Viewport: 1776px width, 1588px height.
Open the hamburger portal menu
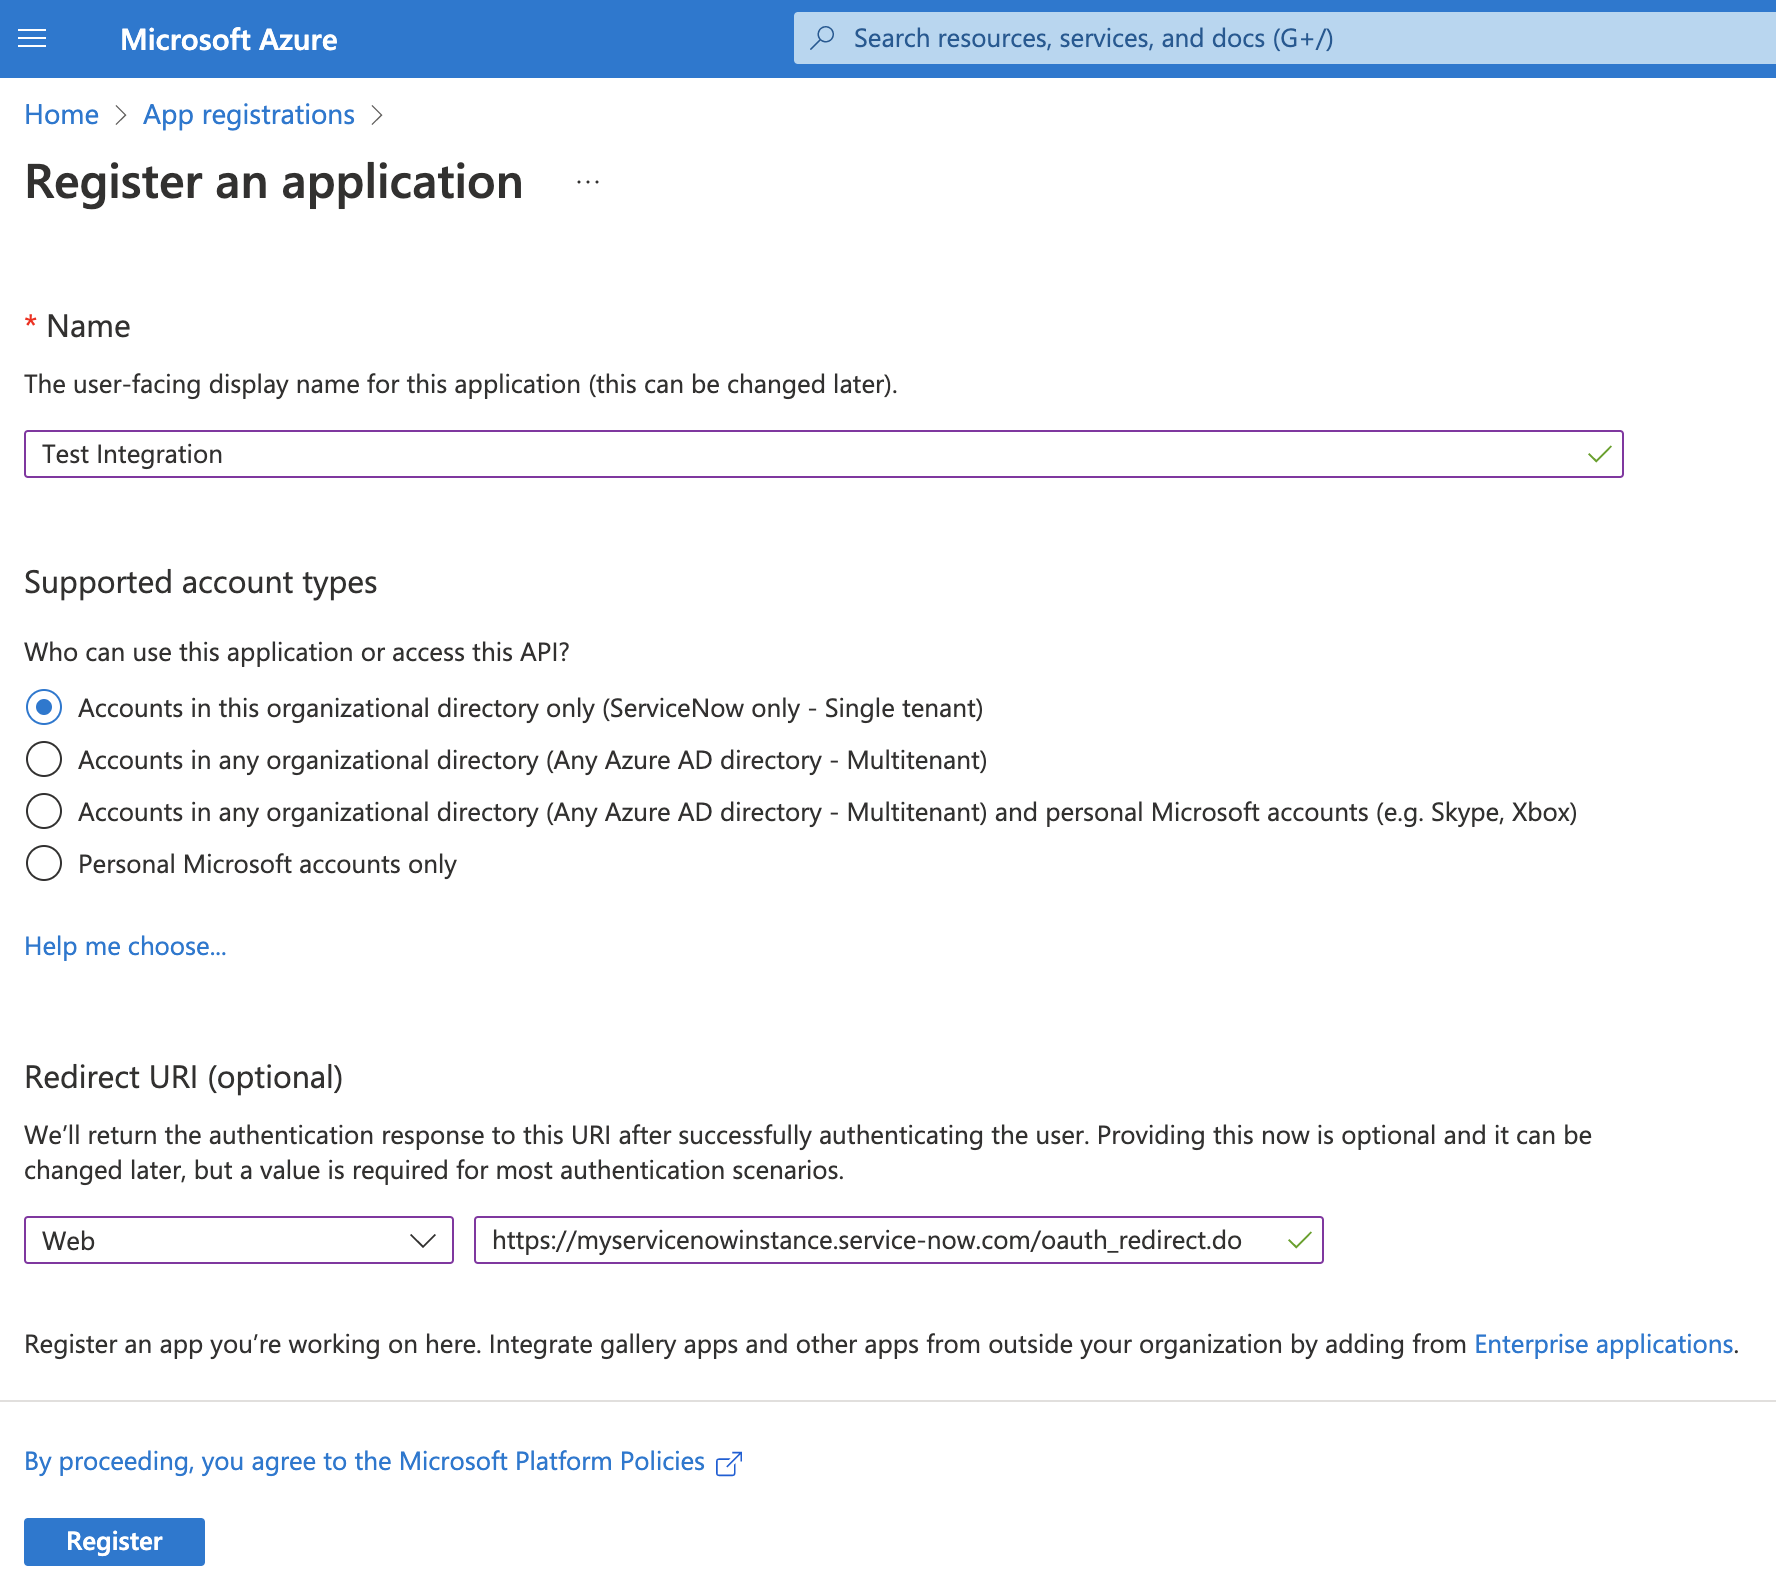pyautogui.click(x=33, y=39)
